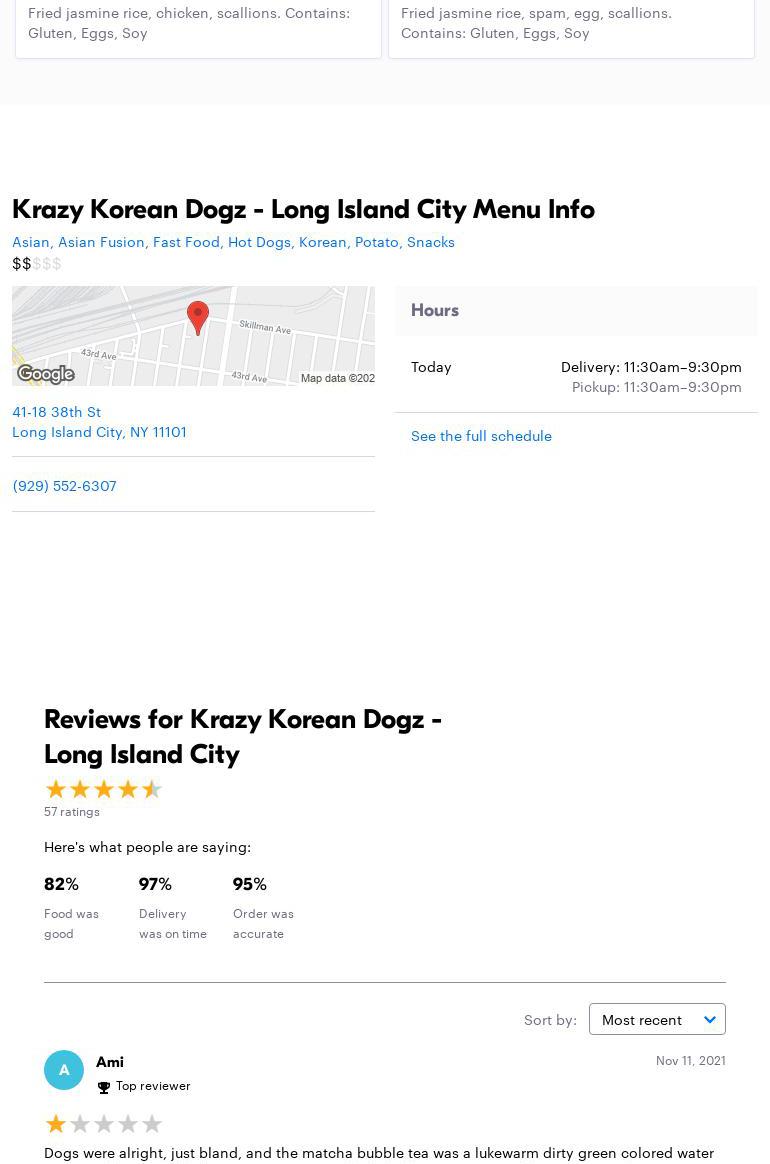Viewport: 770px width, 1164px height.
Task: Click Ami's one-star review rating
Action: click(103, 1124)
